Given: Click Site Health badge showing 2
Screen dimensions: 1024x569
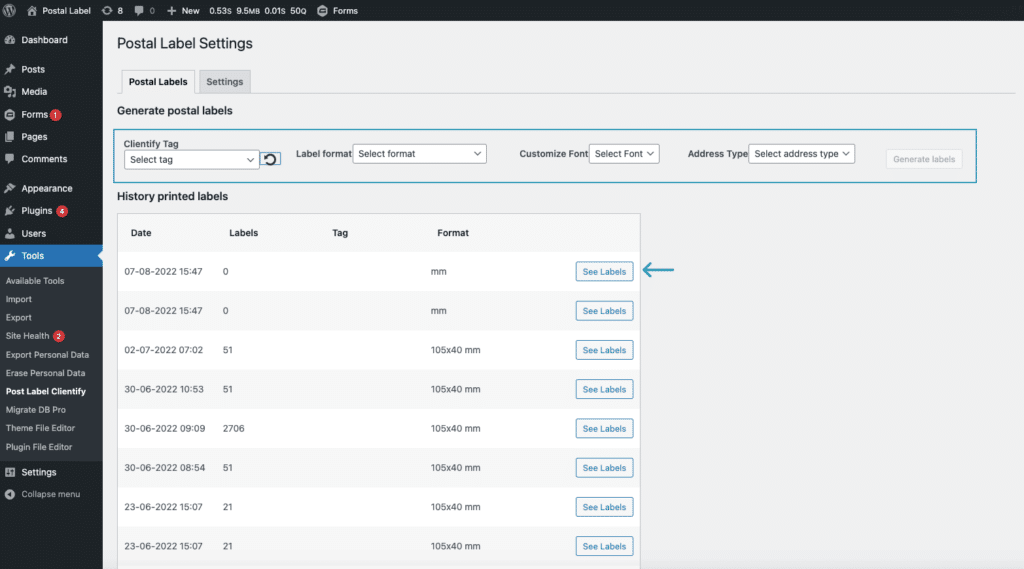Looking at the screenshot, I should 59,336.
